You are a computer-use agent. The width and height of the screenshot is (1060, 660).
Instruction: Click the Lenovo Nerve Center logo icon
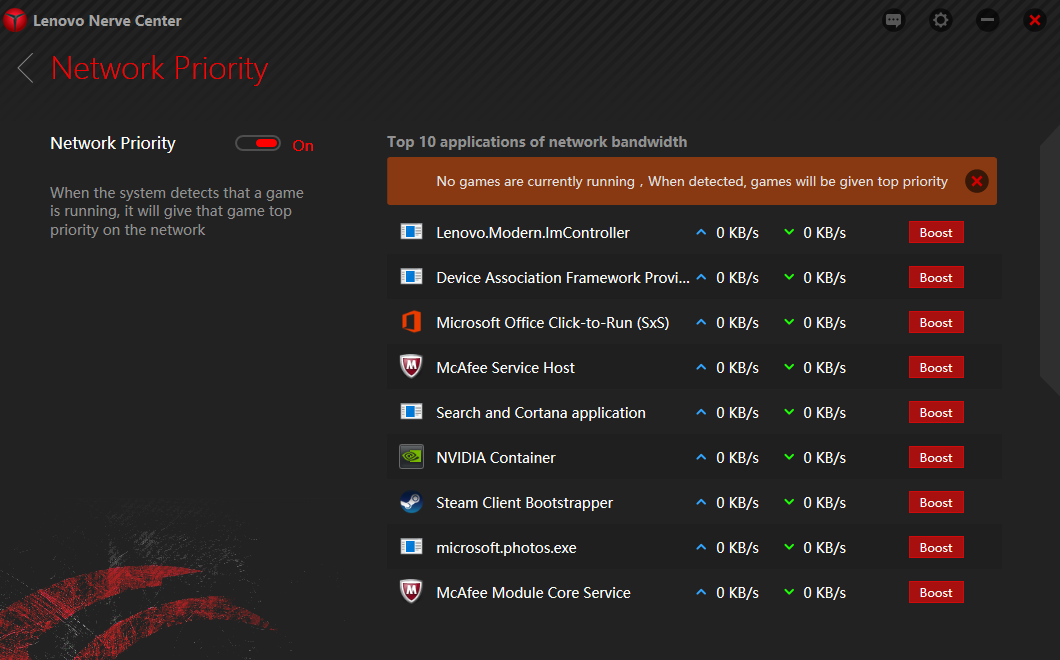15,20
